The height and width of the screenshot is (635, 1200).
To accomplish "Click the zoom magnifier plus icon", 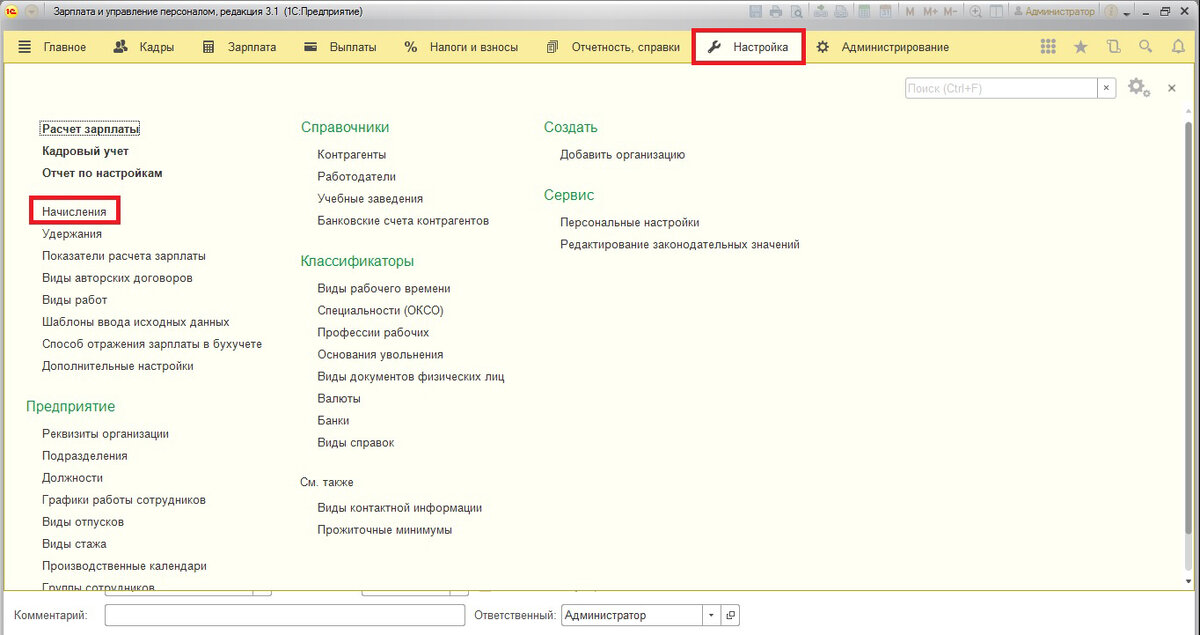I will pos(976,11).
